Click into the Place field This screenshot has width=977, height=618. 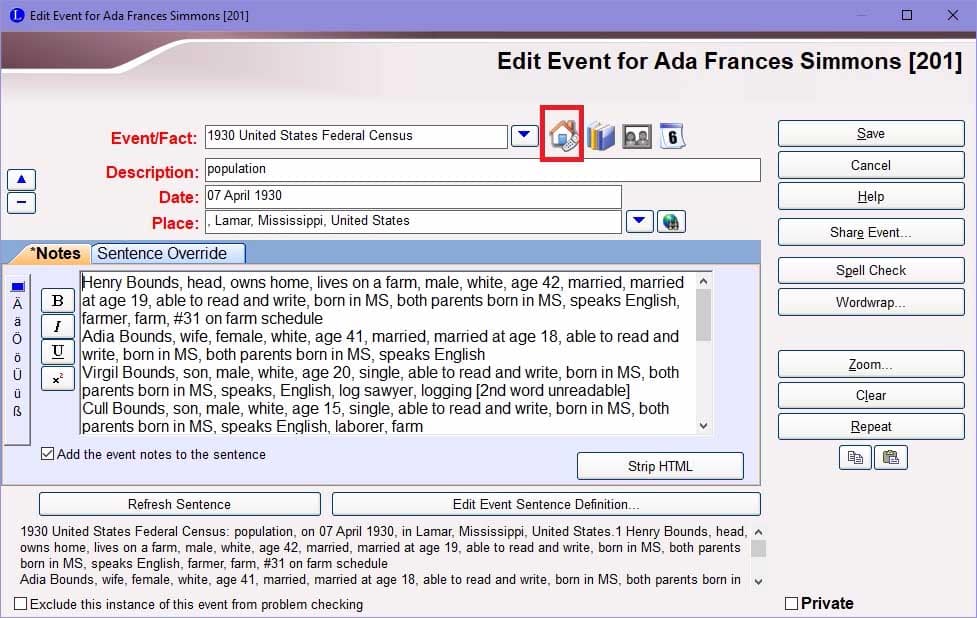(413, 221)
